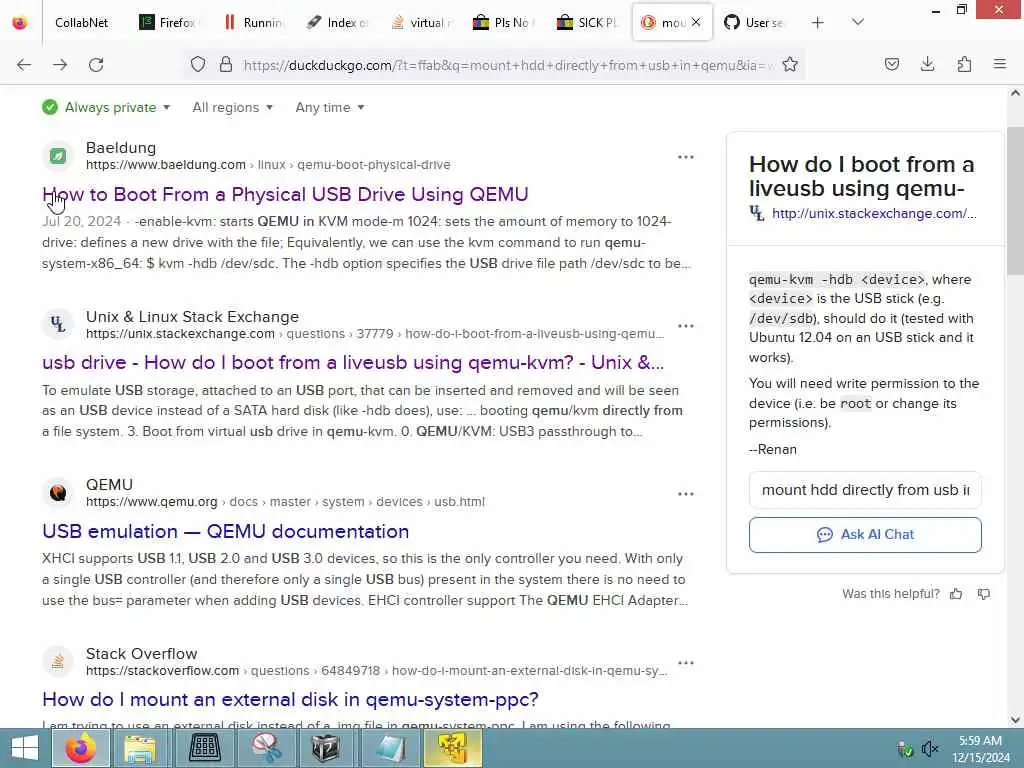Open the on-screen keyboard taskbar app
This screenshot has height=768, width=1024.
click(x=204, y=748)
